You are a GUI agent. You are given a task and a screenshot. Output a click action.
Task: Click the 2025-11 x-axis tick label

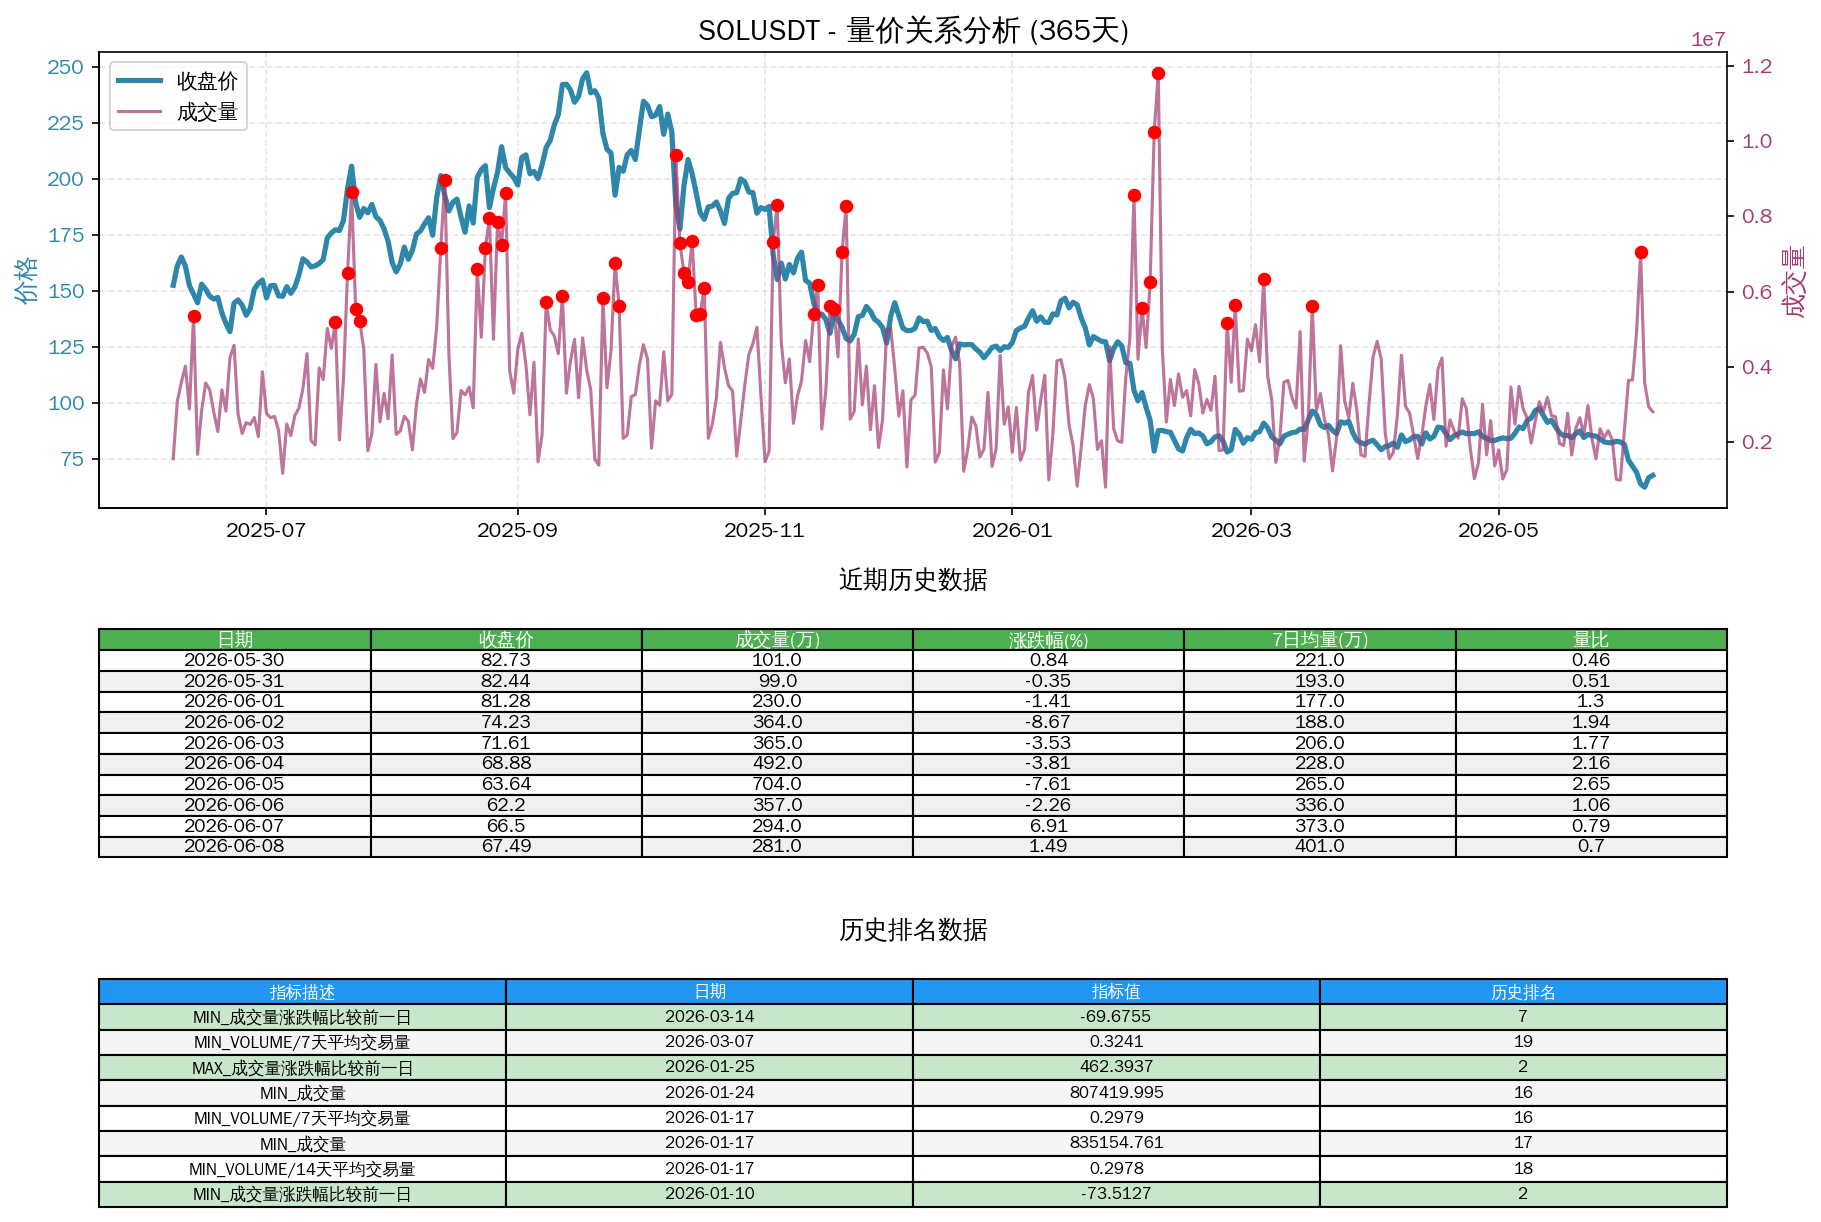click(x=764, y=530)
